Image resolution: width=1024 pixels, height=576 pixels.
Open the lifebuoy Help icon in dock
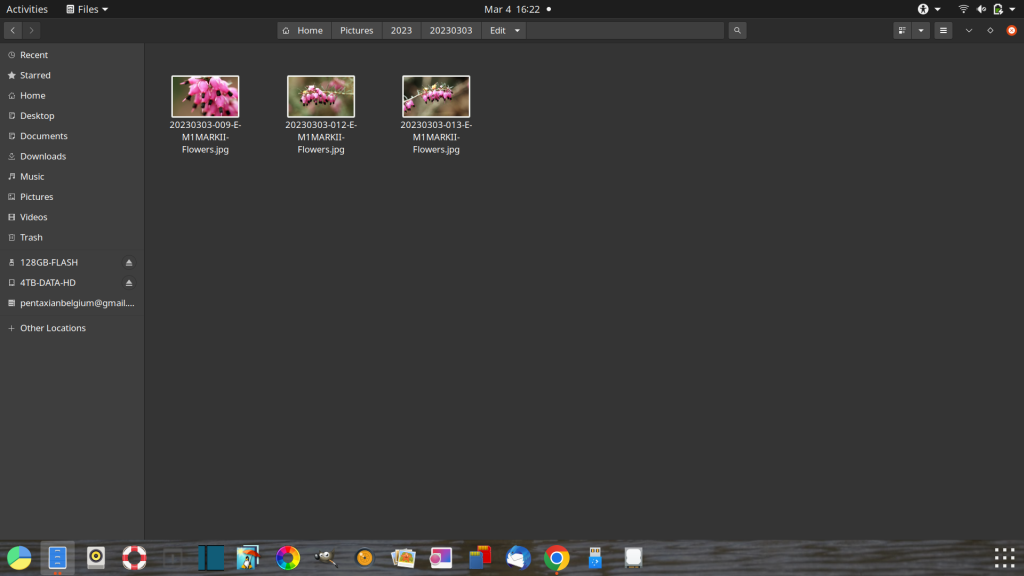[134, 558]
